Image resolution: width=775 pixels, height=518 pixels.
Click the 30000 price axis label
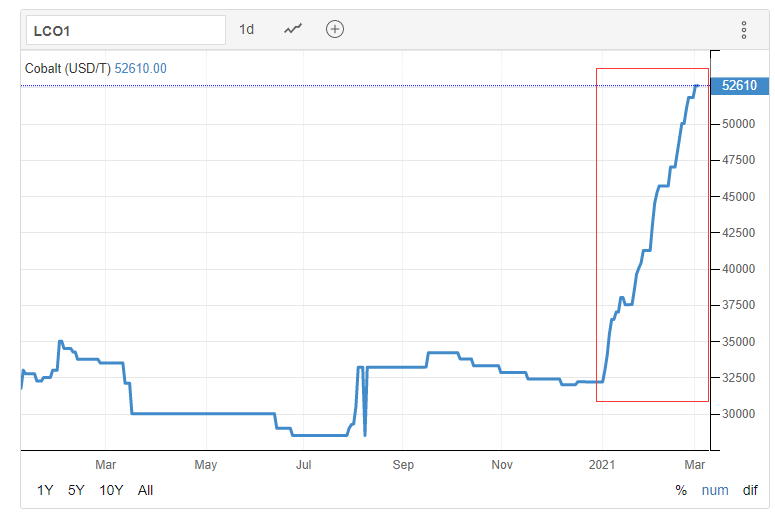tap(738, 414)
